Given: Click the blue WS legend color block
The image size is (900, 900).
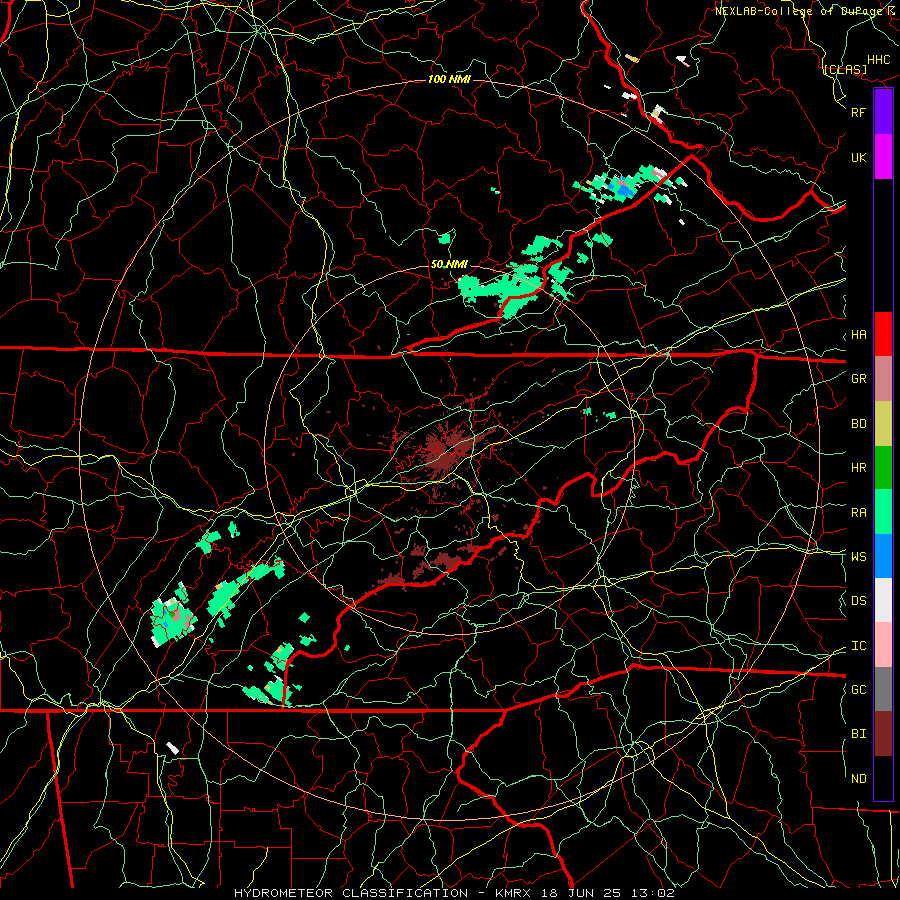Looking at the screenshot, I should [883, 556].
